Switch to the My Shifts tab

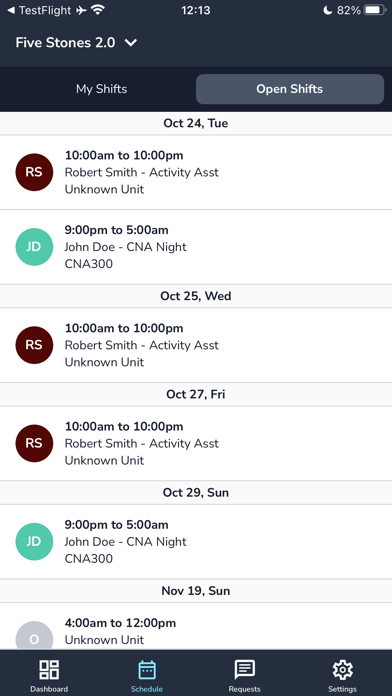click(101, 89)
